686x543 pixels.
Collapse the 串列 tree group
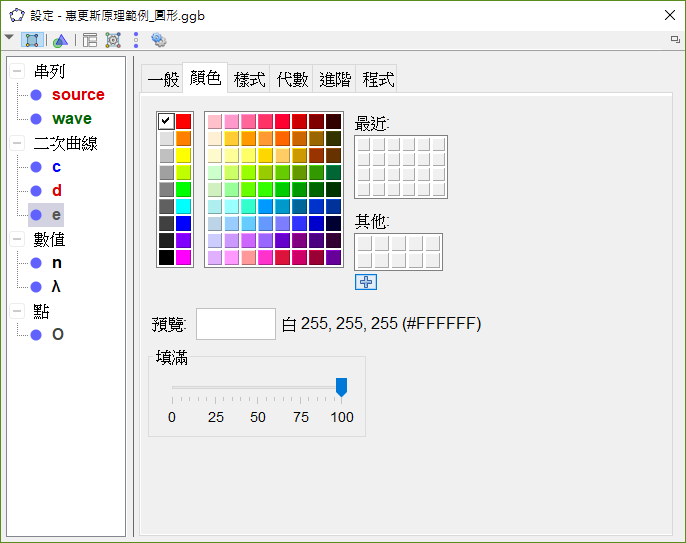point(17,71)
